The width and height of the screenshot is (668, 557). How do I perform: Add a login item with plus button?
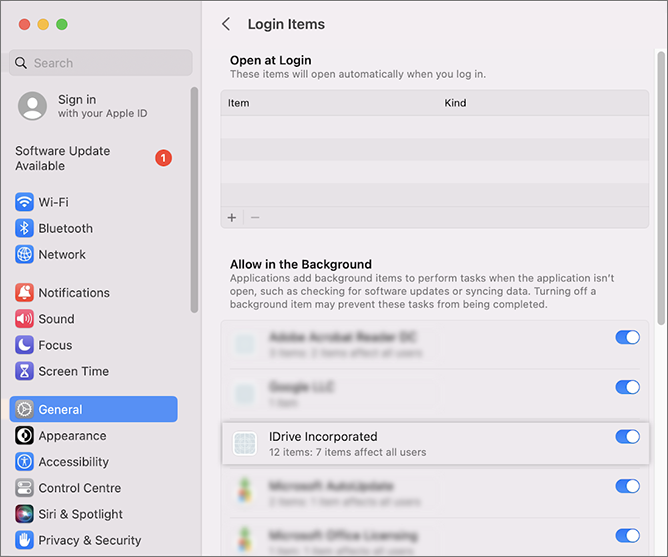(x=232, y=217)
